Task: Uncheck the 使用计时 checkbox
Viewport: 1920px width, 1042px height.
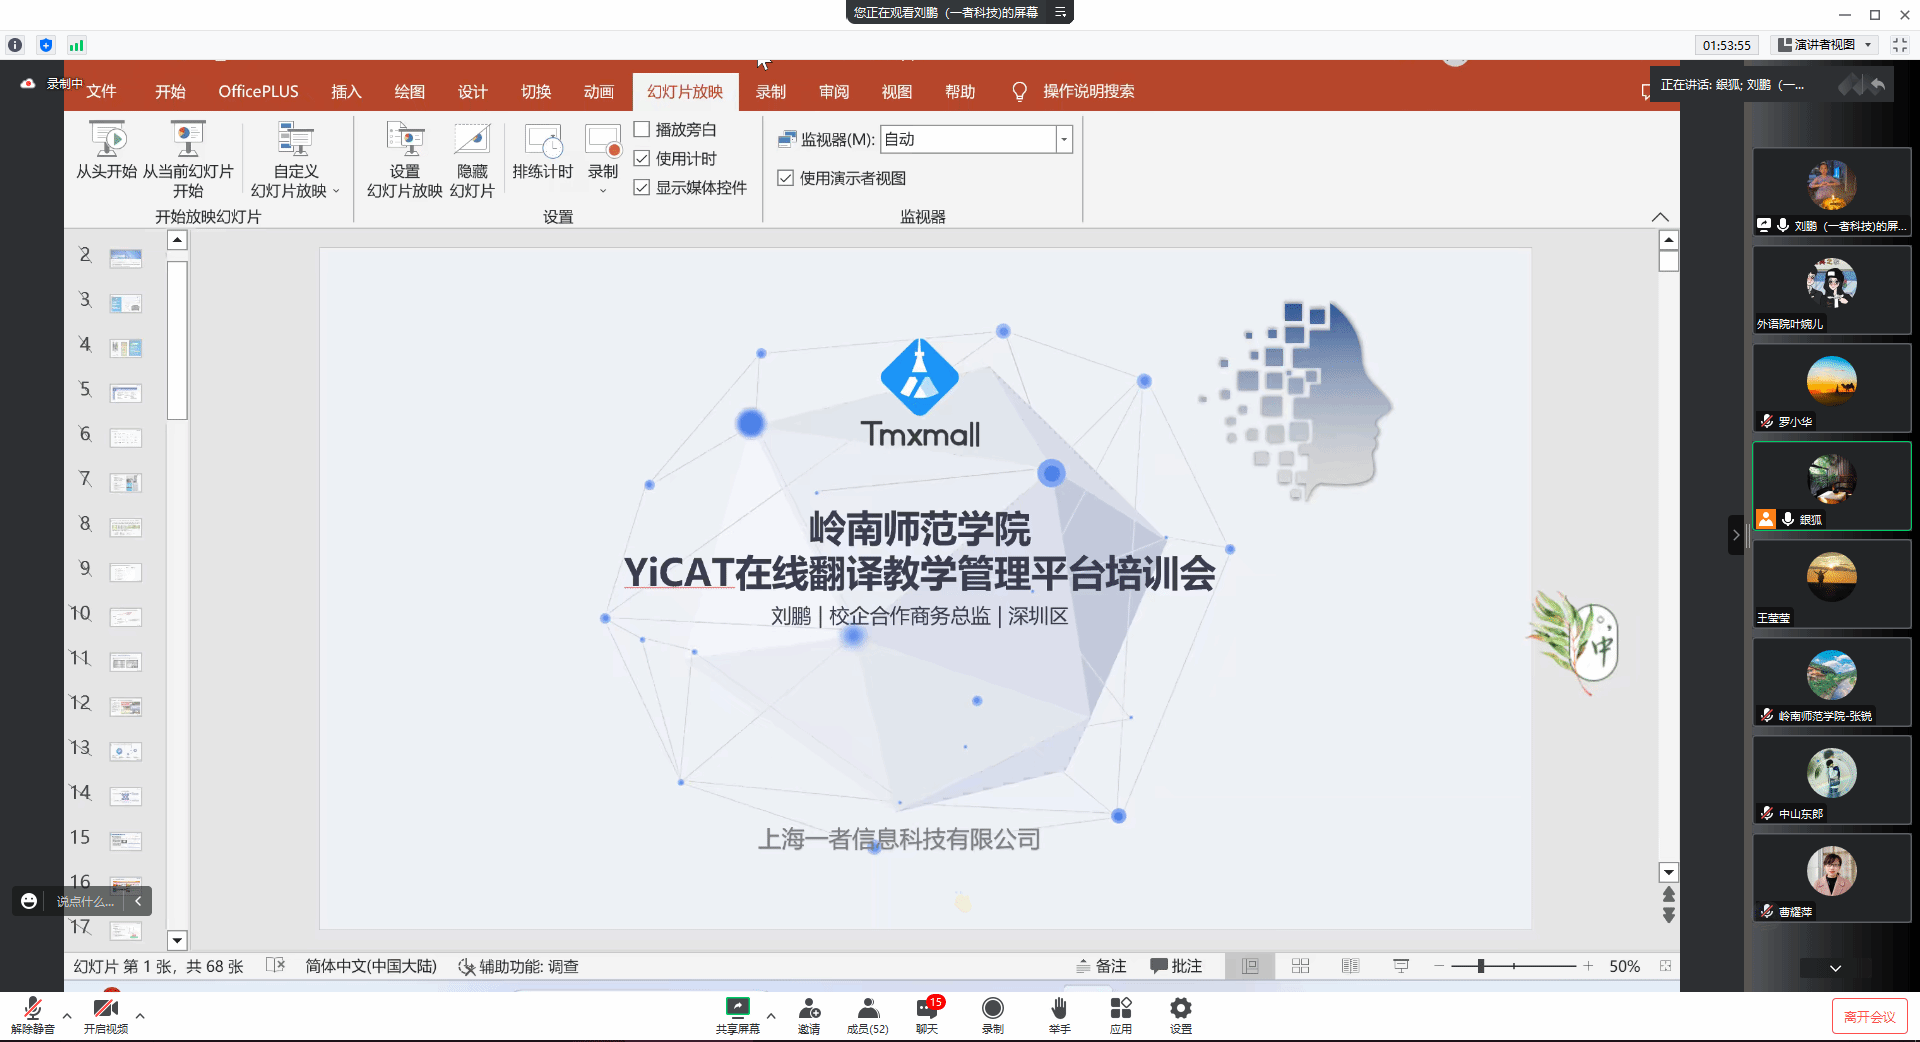Action: [642, 158]
